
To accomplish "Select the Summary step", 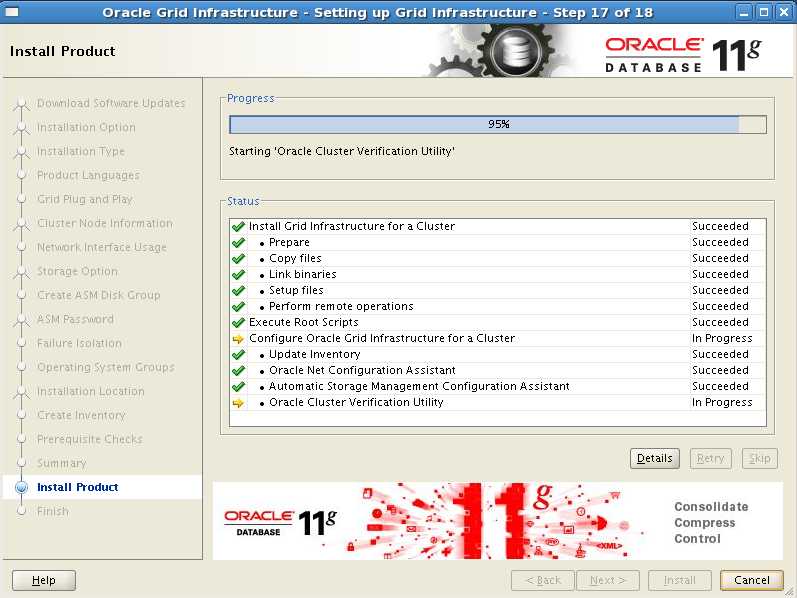I will [62, 463].
